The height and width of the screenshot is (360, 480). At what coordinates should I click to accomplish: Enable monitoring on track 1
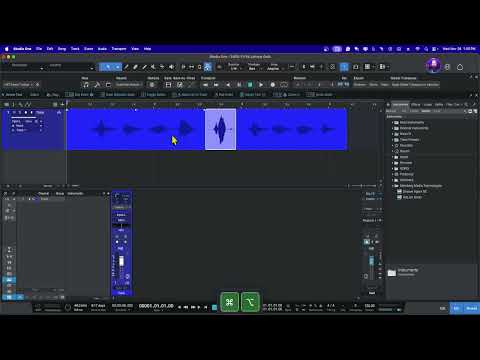click(x=31, y=113)
